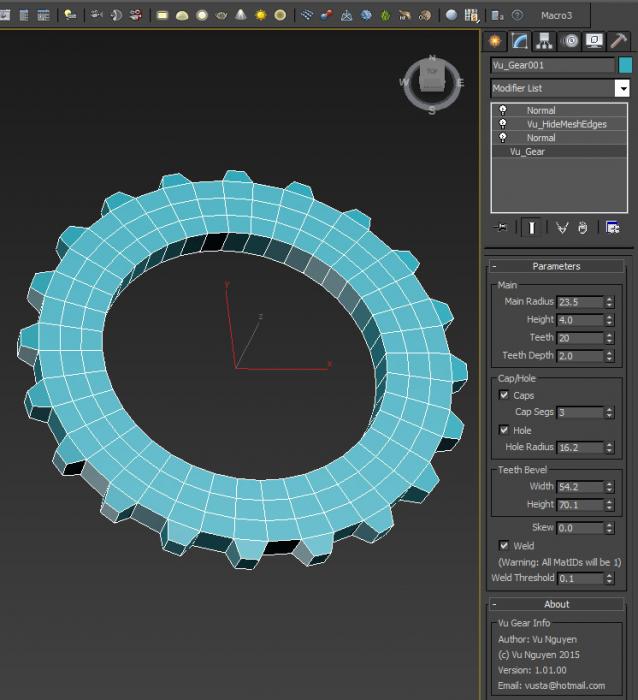This screenshot has width=638, height=700.
Task: Click the Pin Stack icon
Action: (500, 228)
